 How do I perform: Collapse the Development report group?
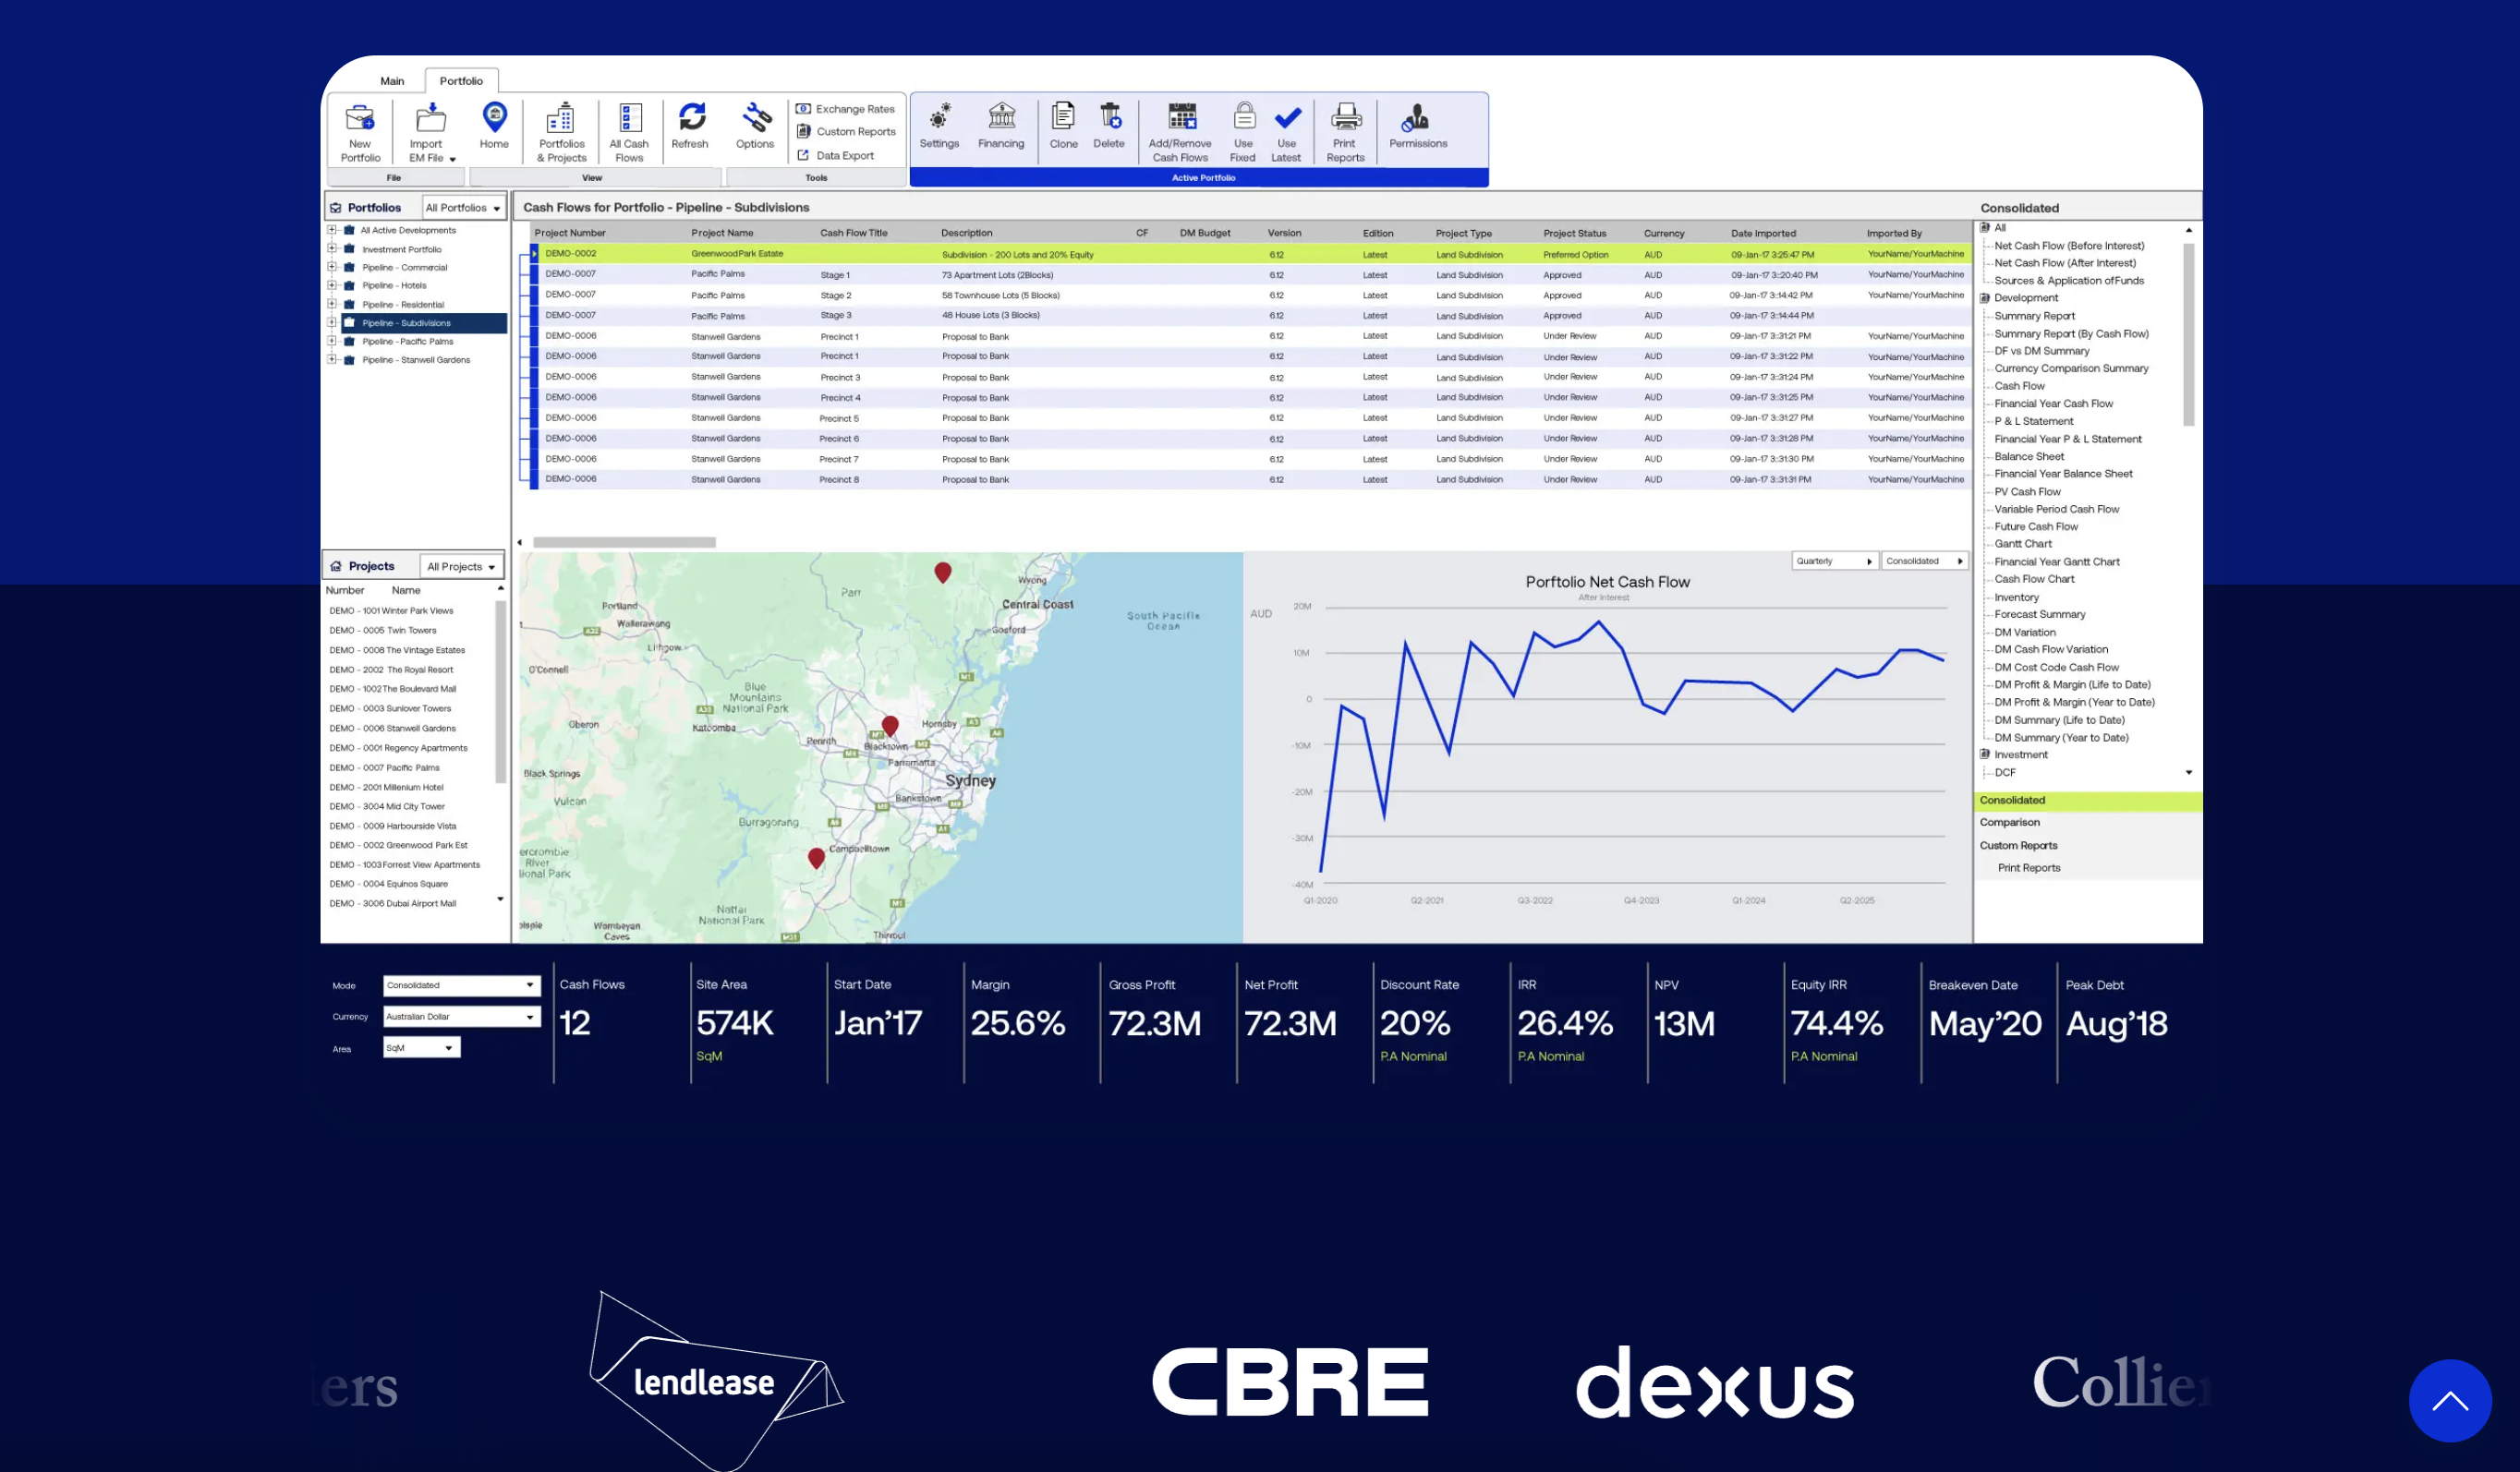pyautogui.click(x=1985, y=298)
